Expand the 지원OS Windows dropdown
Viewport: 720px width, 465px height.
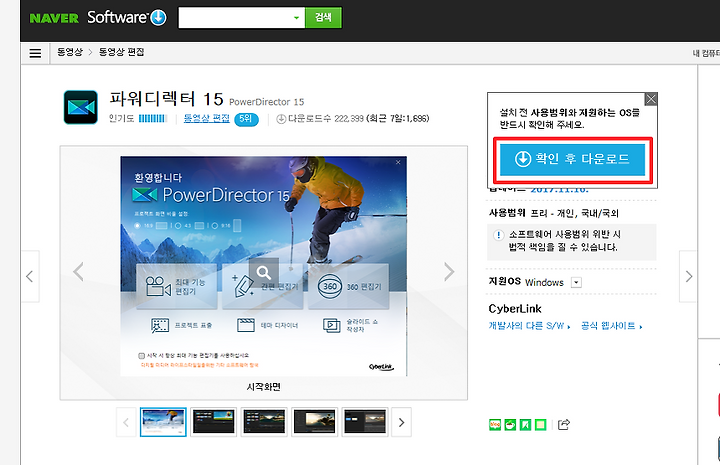click(x=576, y=282)
